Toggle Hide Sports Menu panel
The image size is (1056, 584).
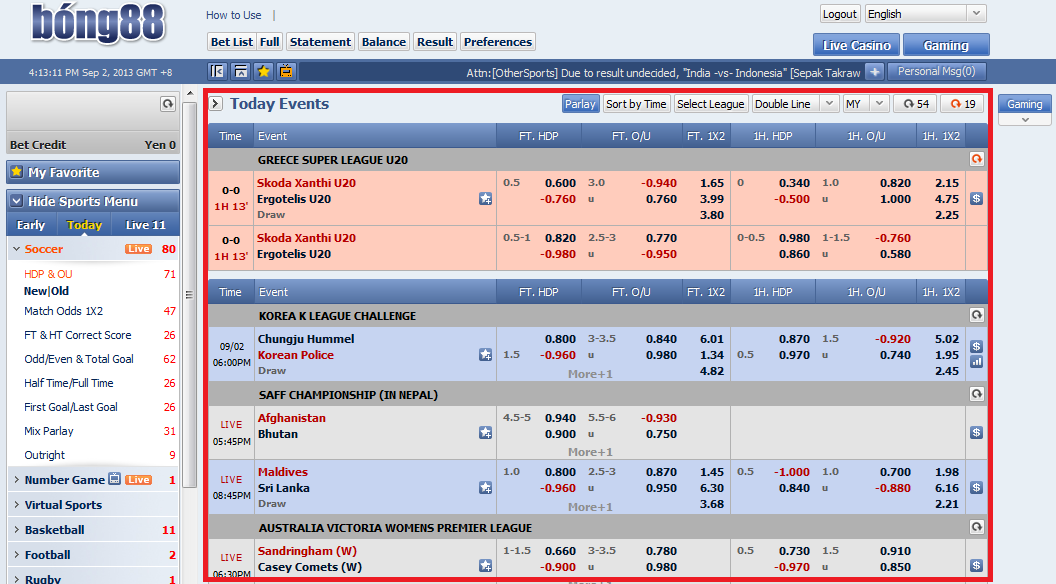(x=93, y=201)
